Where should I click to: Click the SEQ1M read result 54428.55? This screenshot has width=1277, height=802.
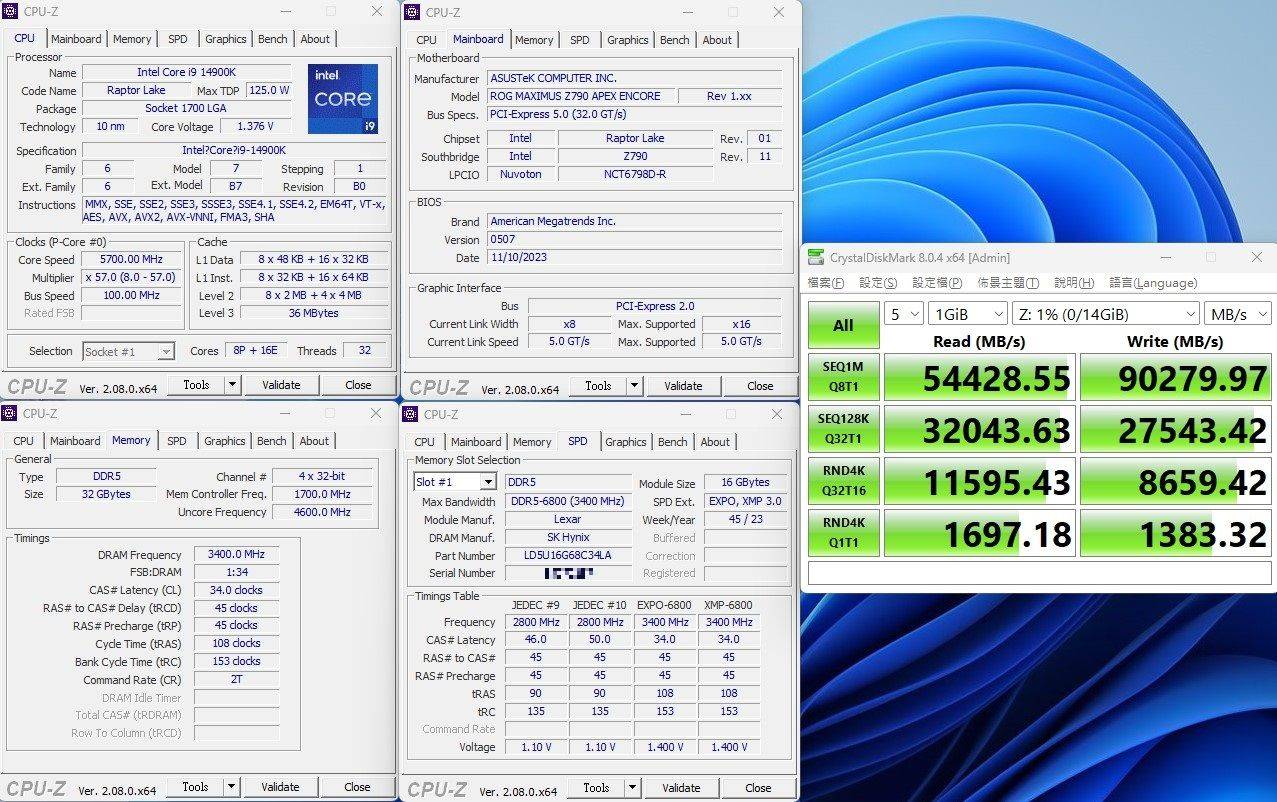pos(980,377)
